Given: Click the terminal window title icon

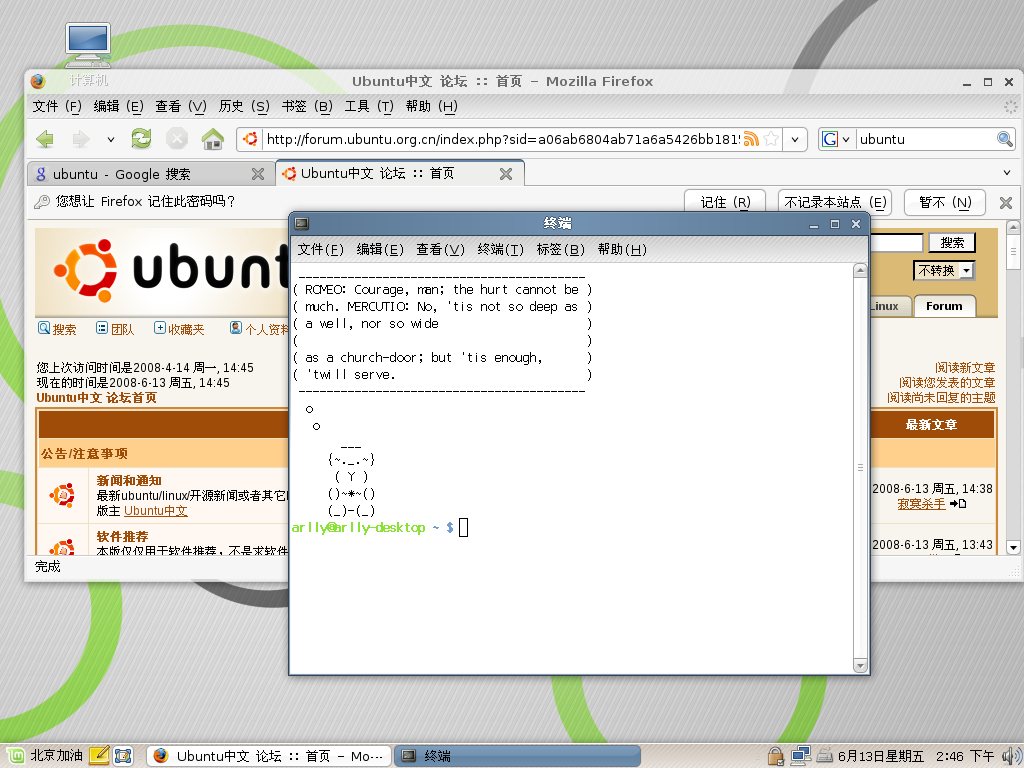Looking at the screenshot, I should pos(302,223).
